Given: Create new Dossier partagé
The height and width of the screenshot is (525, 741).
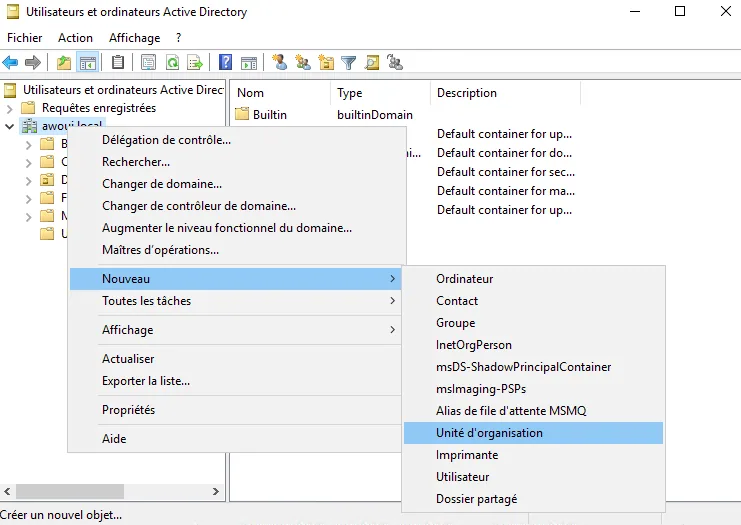Looking at the screenshot, I should click(534, 499).
